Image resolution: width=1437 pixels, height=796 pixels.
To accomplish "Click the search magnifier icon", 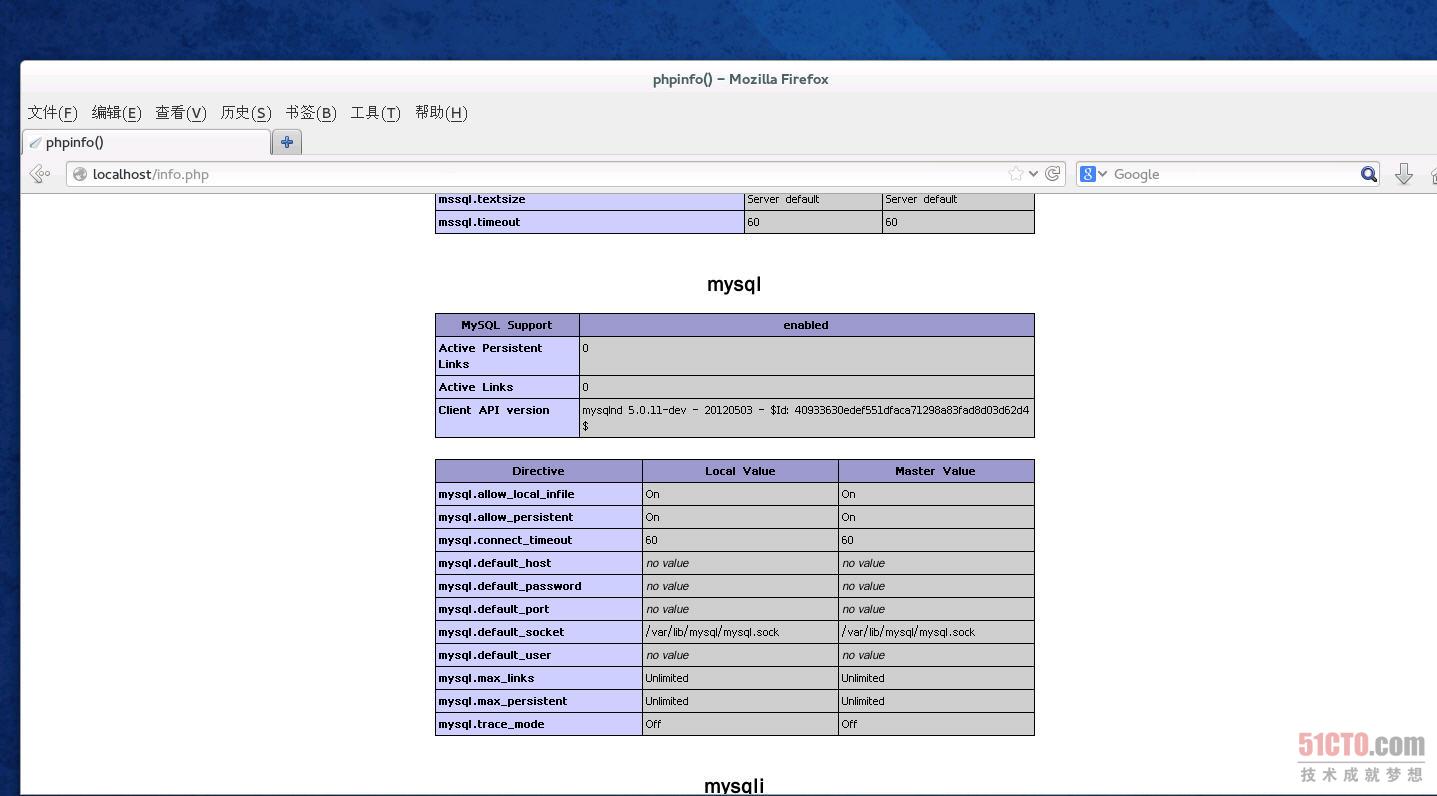I will [x=1369, y=174].
